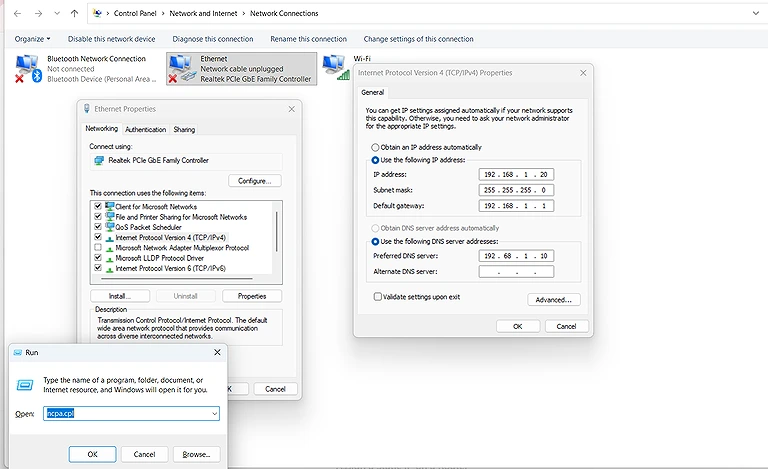Viewport: 768px width, 469px height.
Task: Click Network and Internet breadcrumb
Action: tap(203, 14)
